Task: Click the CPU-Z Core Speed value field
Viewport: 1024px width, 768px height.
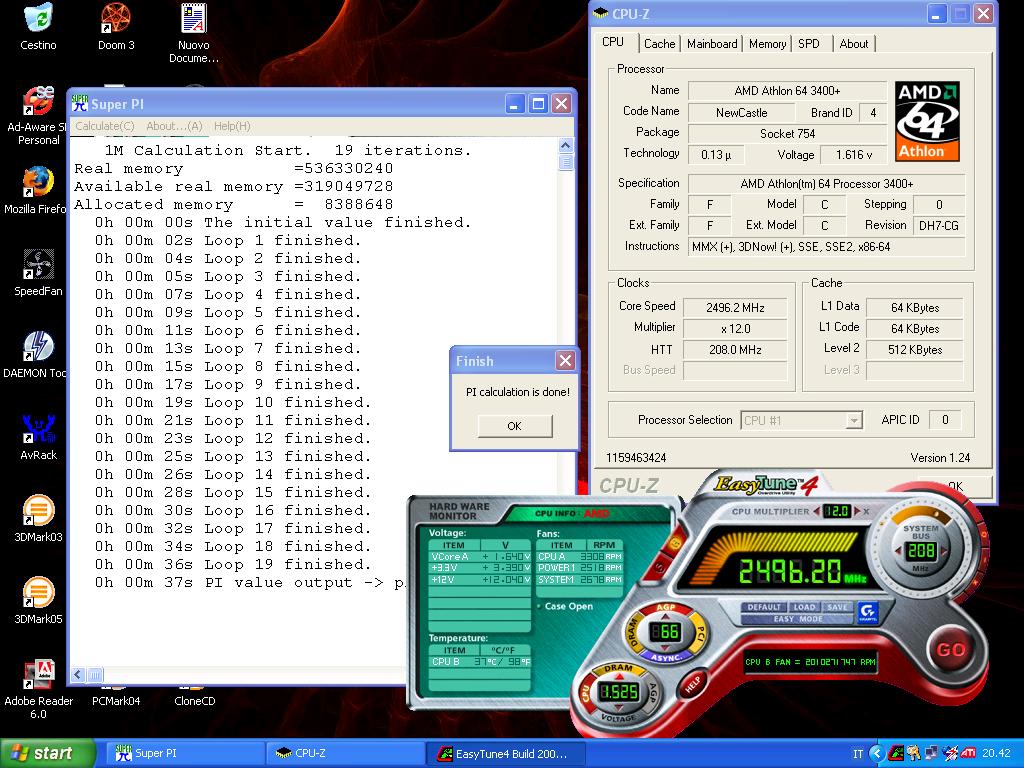Action: tap(735, 308)
